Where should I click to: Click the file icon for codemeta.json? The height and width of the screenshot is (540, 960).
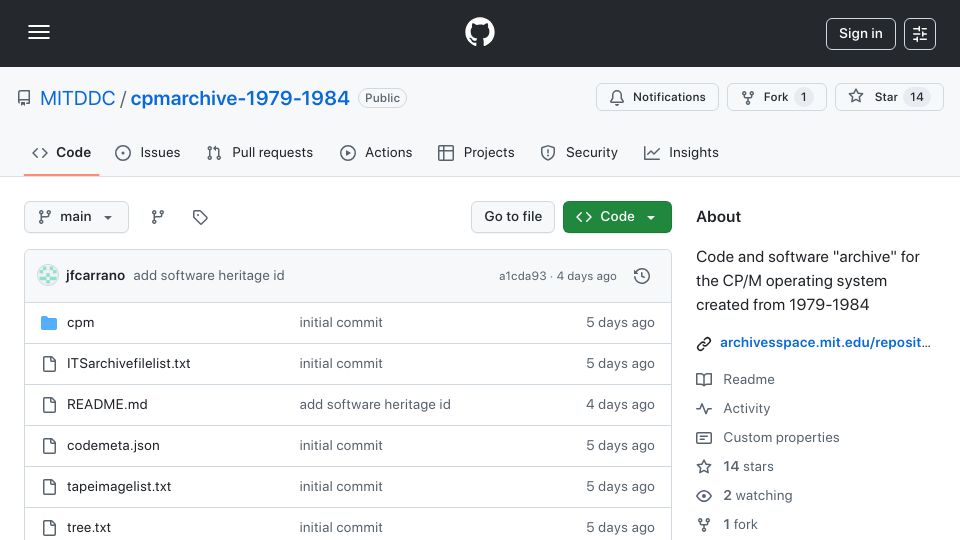50,446
